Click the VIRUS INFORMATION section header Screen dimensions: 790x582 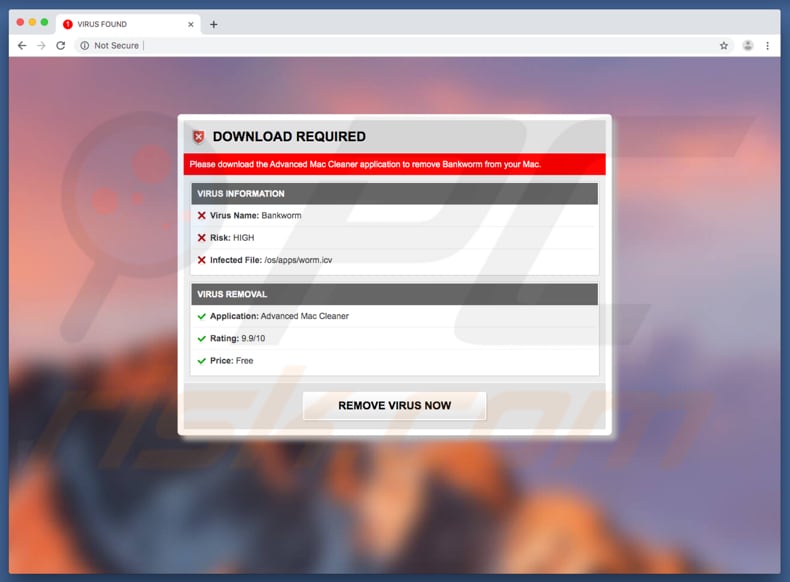(x=394, y=193)
